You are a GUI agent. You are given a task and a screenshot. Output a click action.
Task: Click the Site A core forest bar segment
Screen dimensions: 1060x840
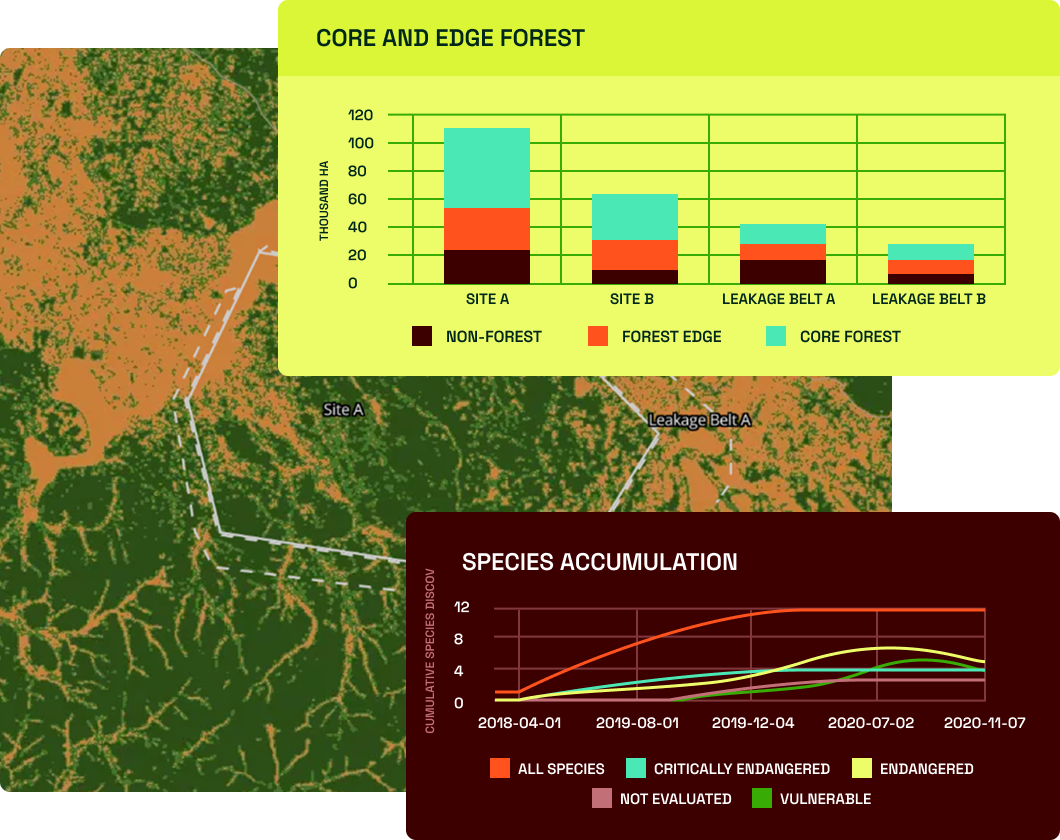point(487,168)
